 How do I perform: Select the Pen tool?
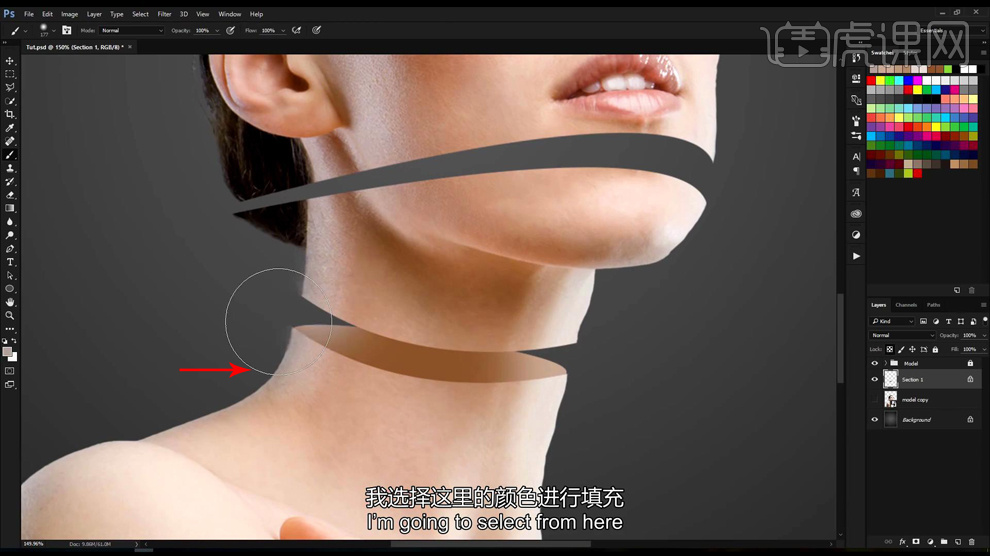point(9,249)
